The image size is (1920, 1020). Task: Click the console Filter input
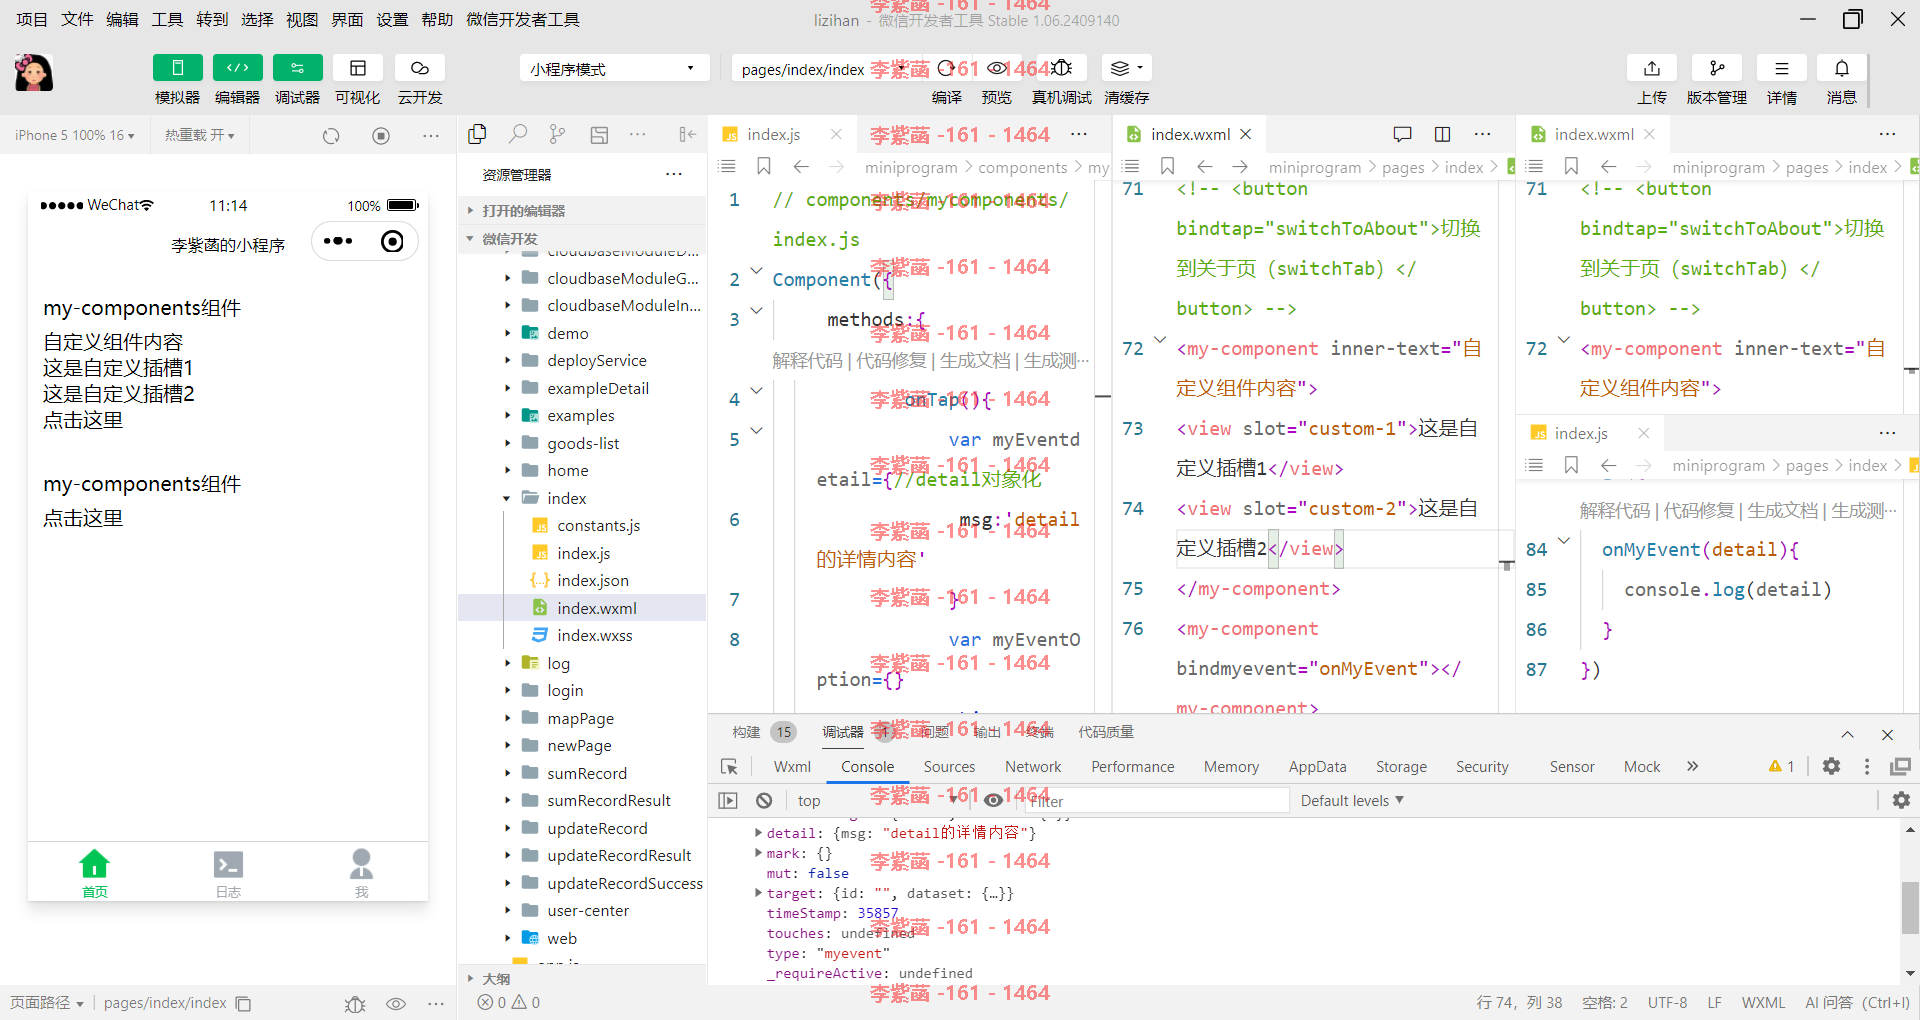[x=1155, y=801]
